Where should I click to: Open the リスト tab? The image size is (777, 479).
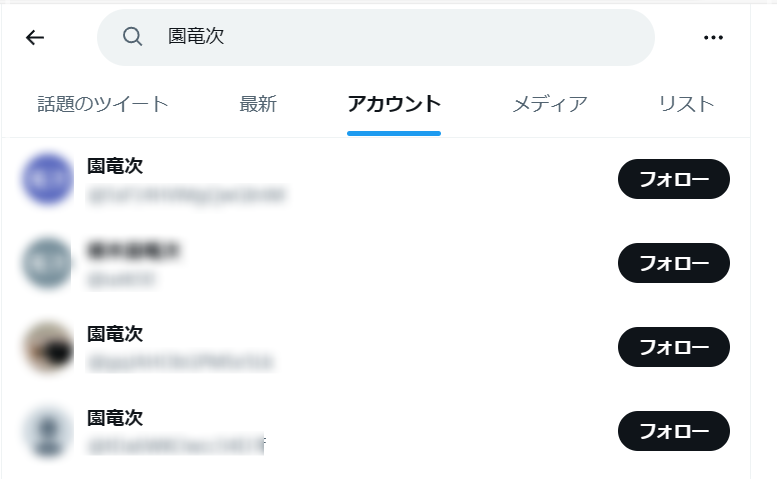686,104
